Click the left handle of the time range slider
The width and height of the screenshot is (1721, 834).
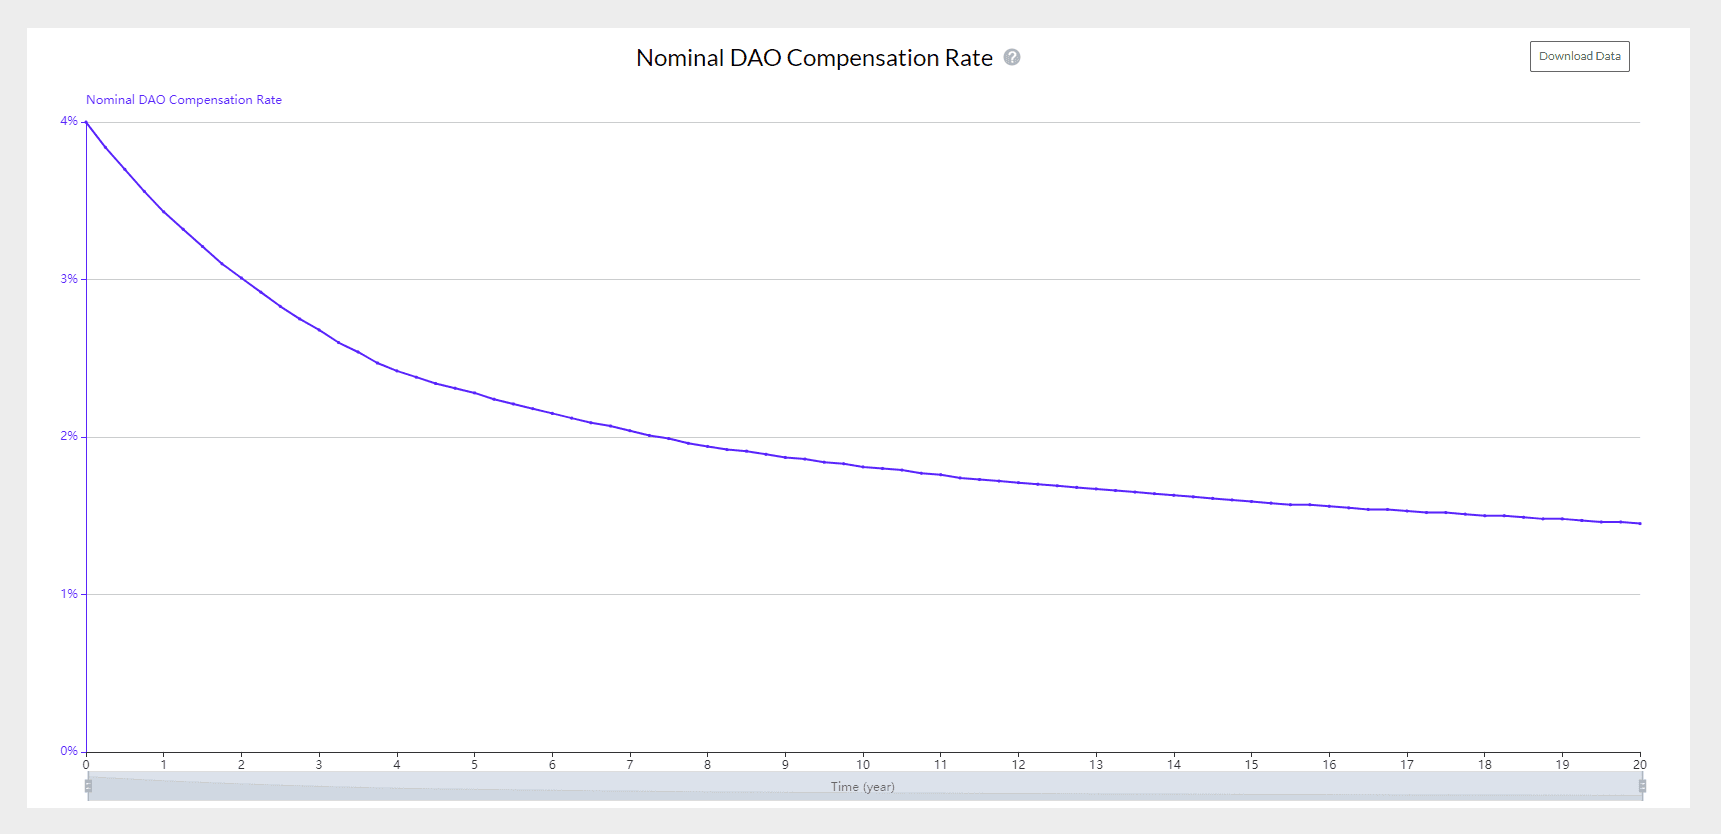coord(88,786)
